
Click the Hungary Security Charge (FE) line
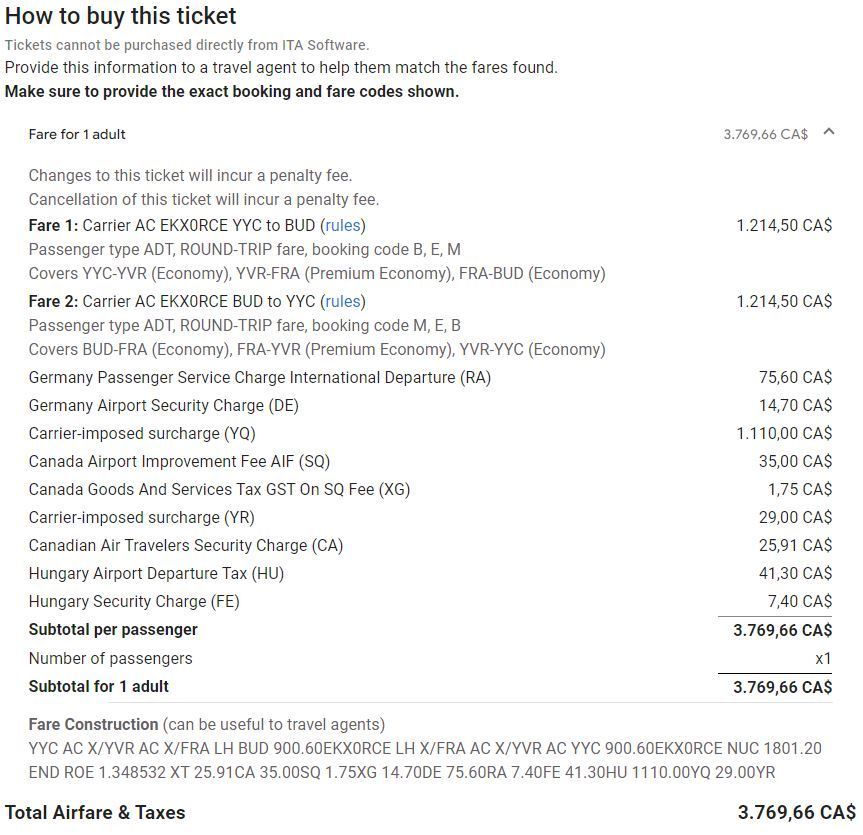point(134,602)
